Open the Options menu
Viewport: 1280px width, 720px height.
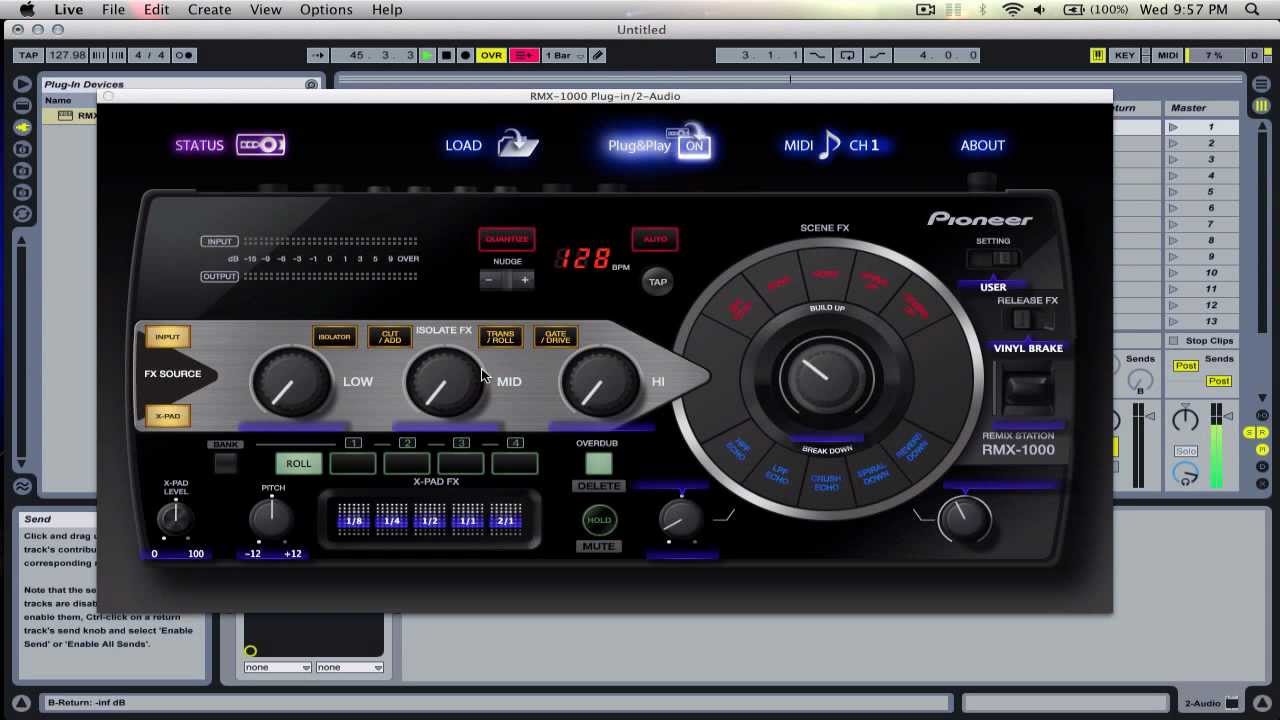click(x=326, y=9)
